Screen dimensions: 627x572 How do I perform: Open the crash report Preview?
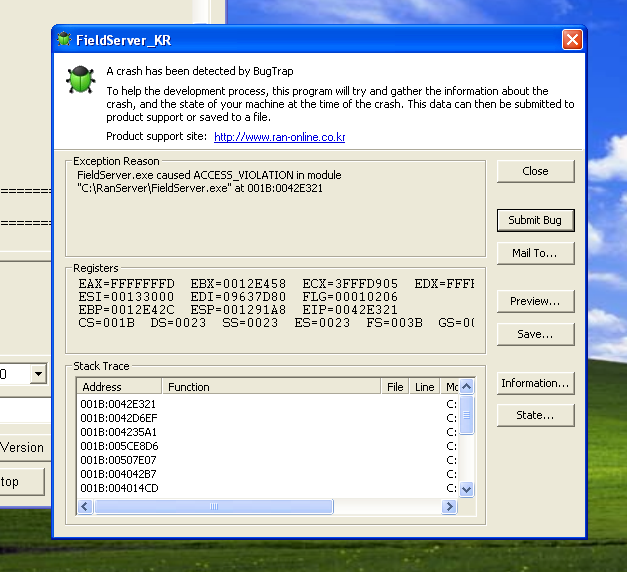[x=535, y=302]
